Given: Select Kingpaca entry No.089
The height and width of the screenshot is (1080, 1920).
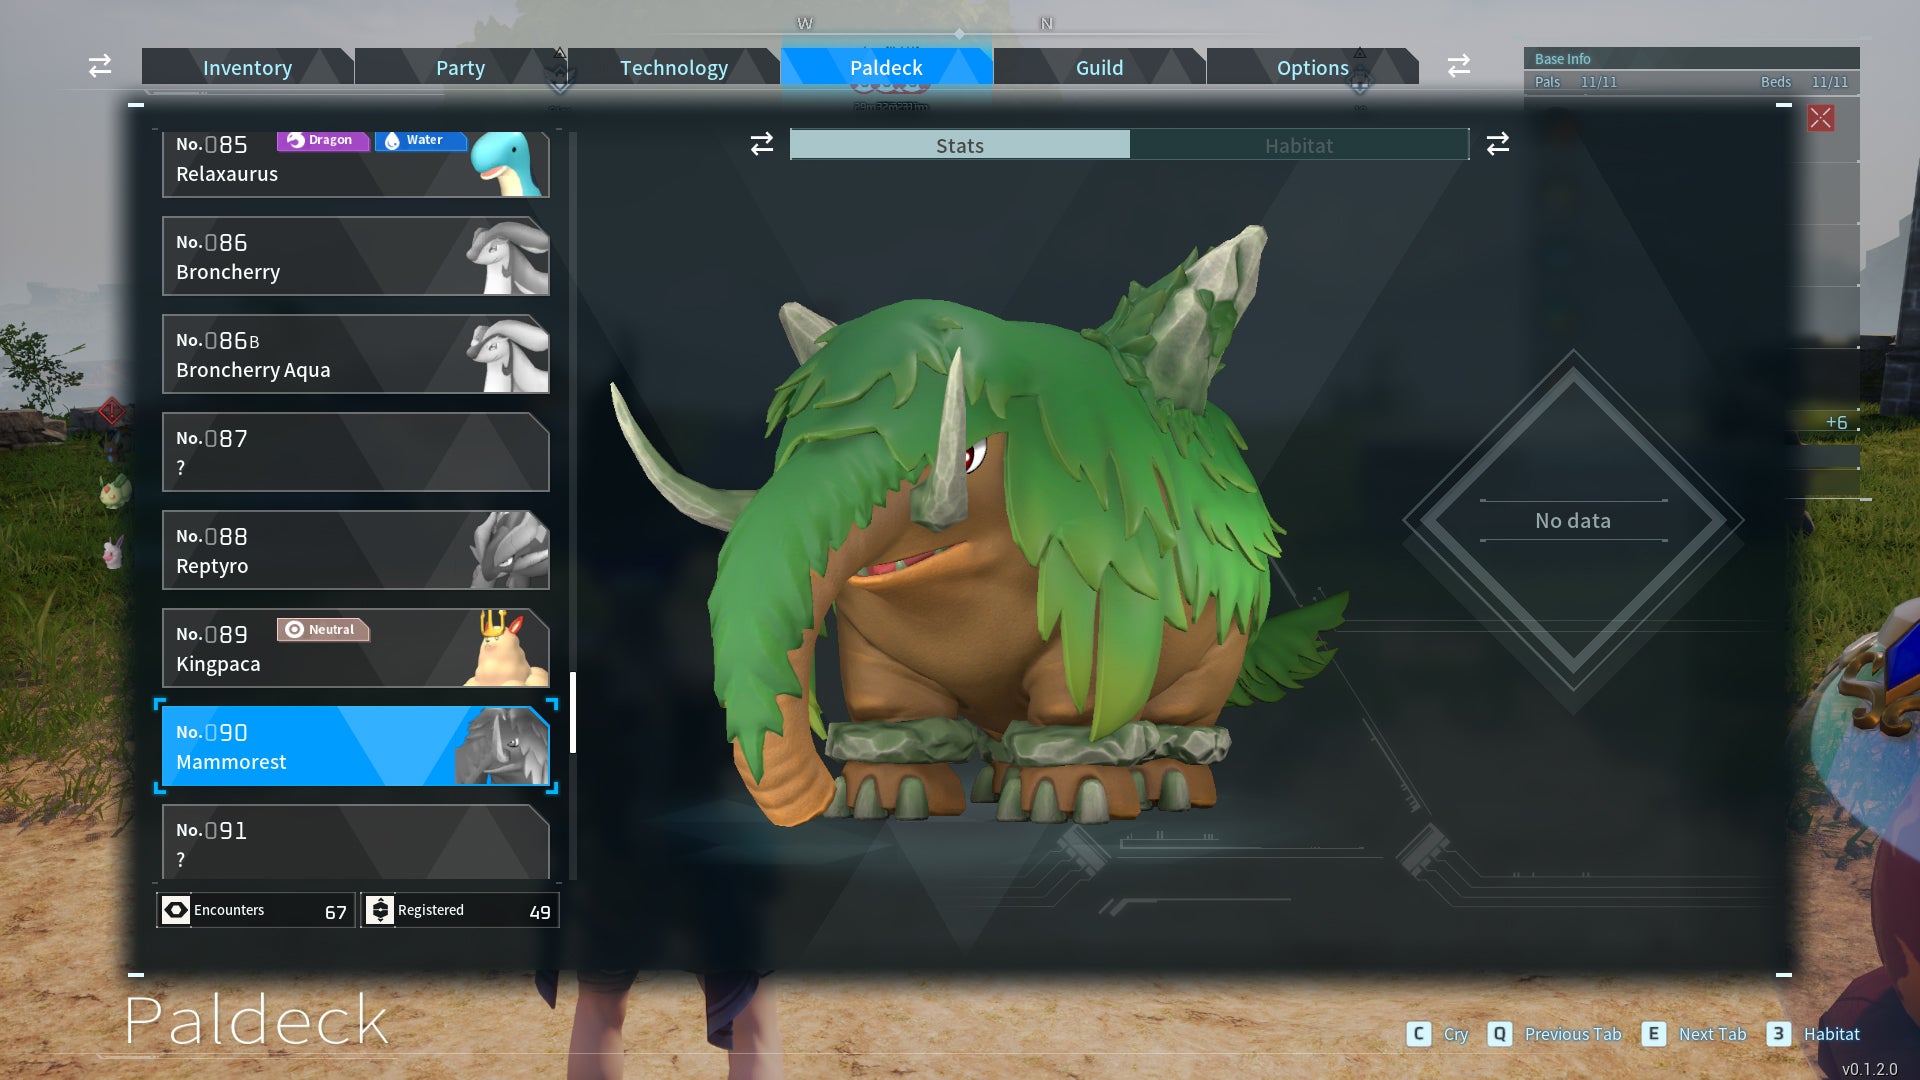Looking at the screenshot, I should (x=356, y=648).
